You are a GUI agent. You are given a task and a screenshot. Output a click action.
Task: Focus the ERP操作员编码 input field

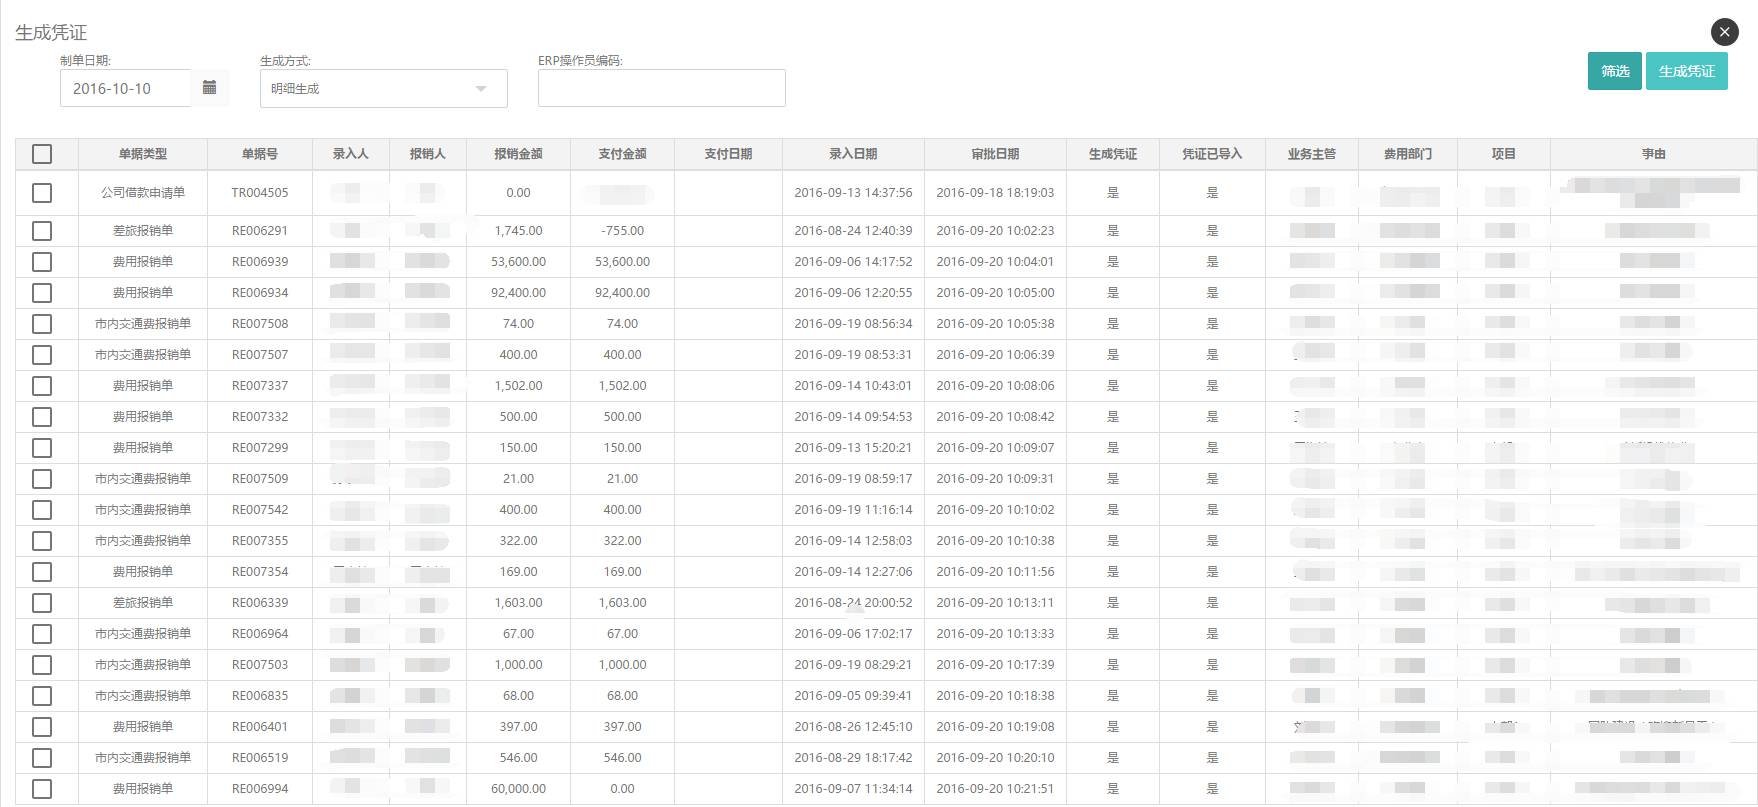(661, 88)
